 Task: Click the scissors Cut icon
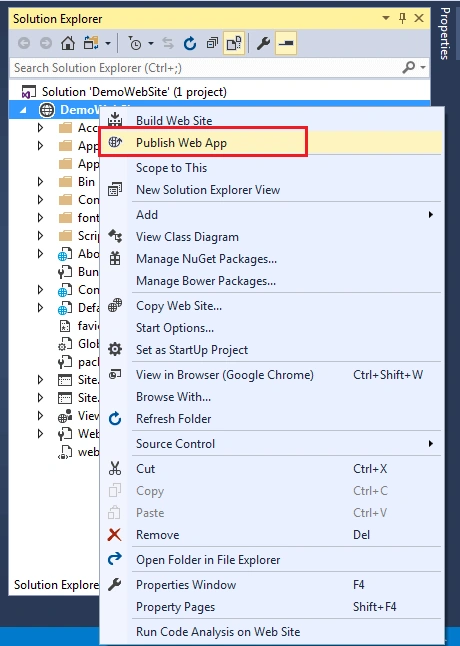click(114, 468)
